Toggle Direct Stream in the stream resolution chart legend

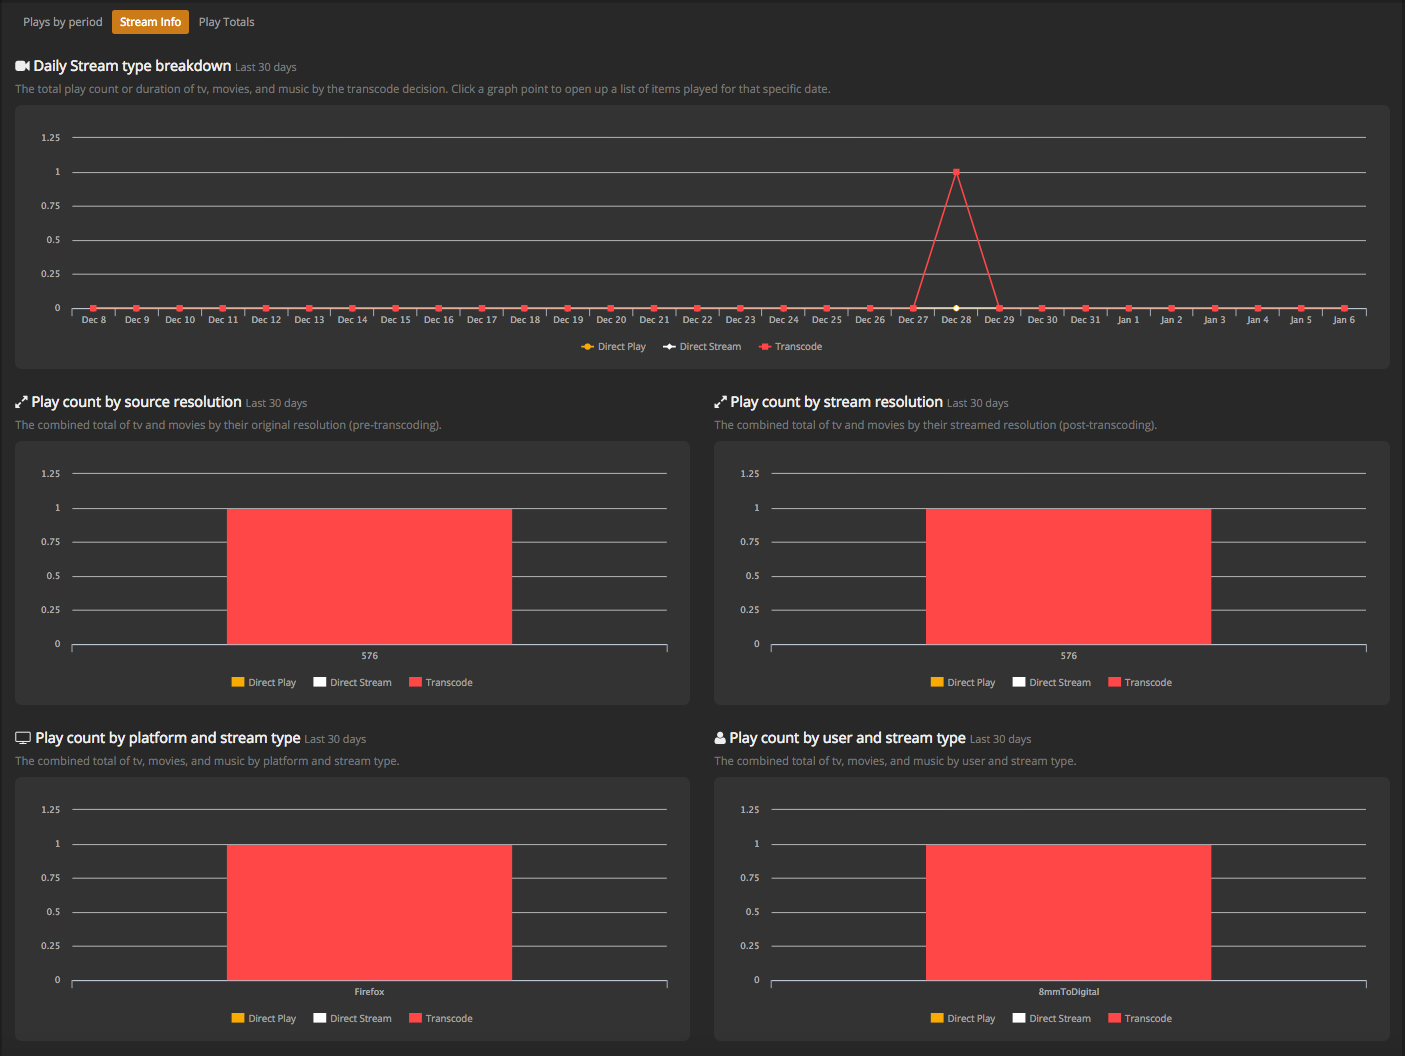click(1051, 683)
